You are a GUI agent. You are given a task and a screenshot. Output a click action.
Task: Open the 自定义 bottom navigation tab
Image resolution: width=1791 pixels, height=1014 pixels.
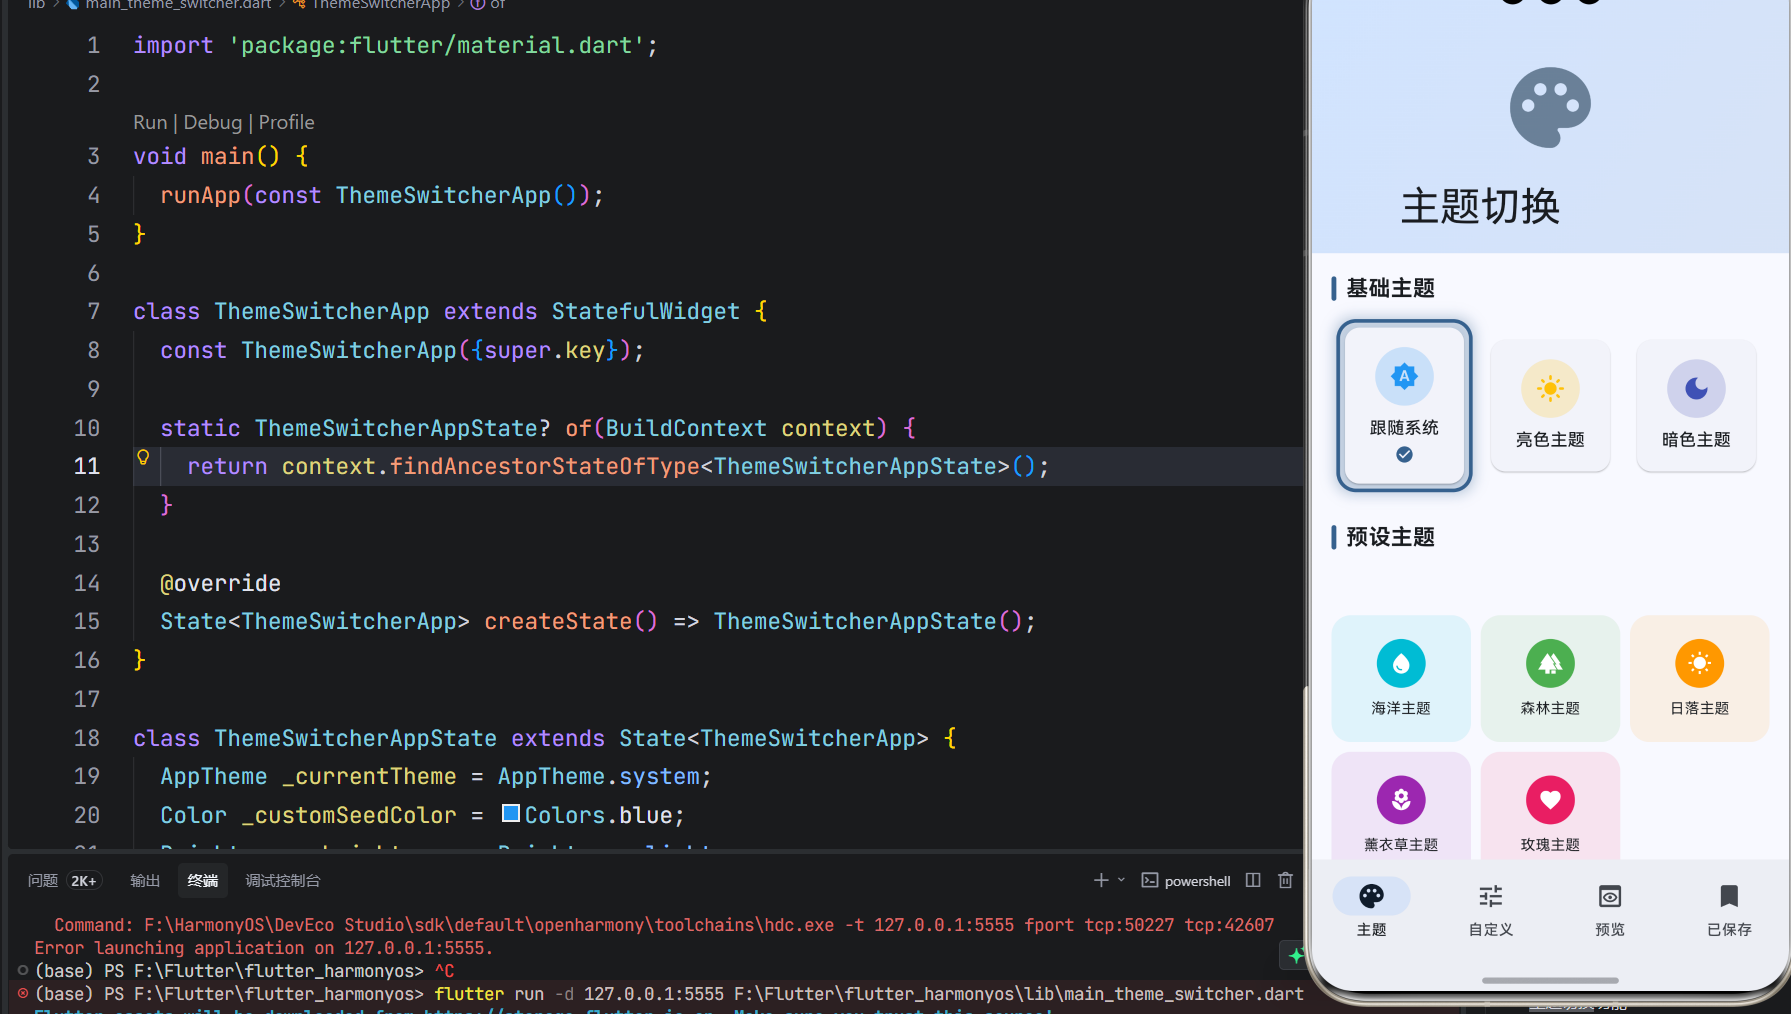point(1490,908)
